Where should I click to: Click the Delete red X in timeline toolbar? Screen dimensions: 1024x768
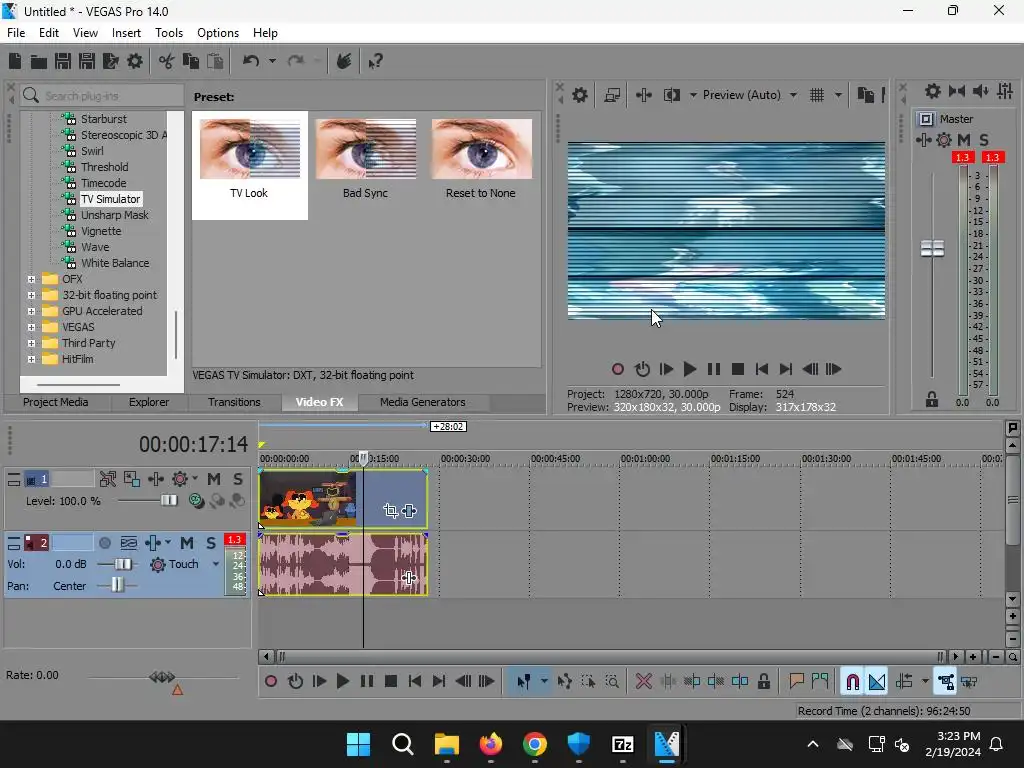pos(643,681)
